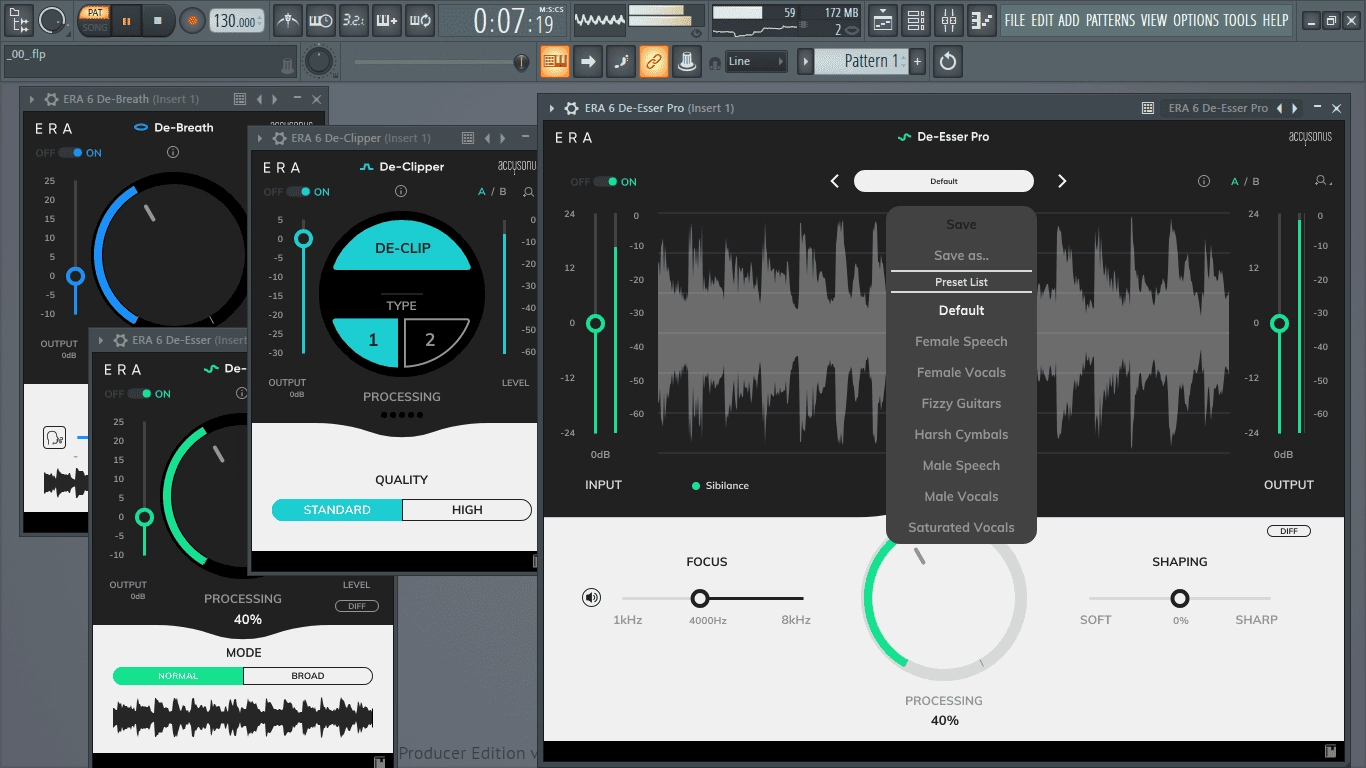Go to next preset in De-Esser Pro
Viewport: 1366px width, 768px height.
point(1062,181)
